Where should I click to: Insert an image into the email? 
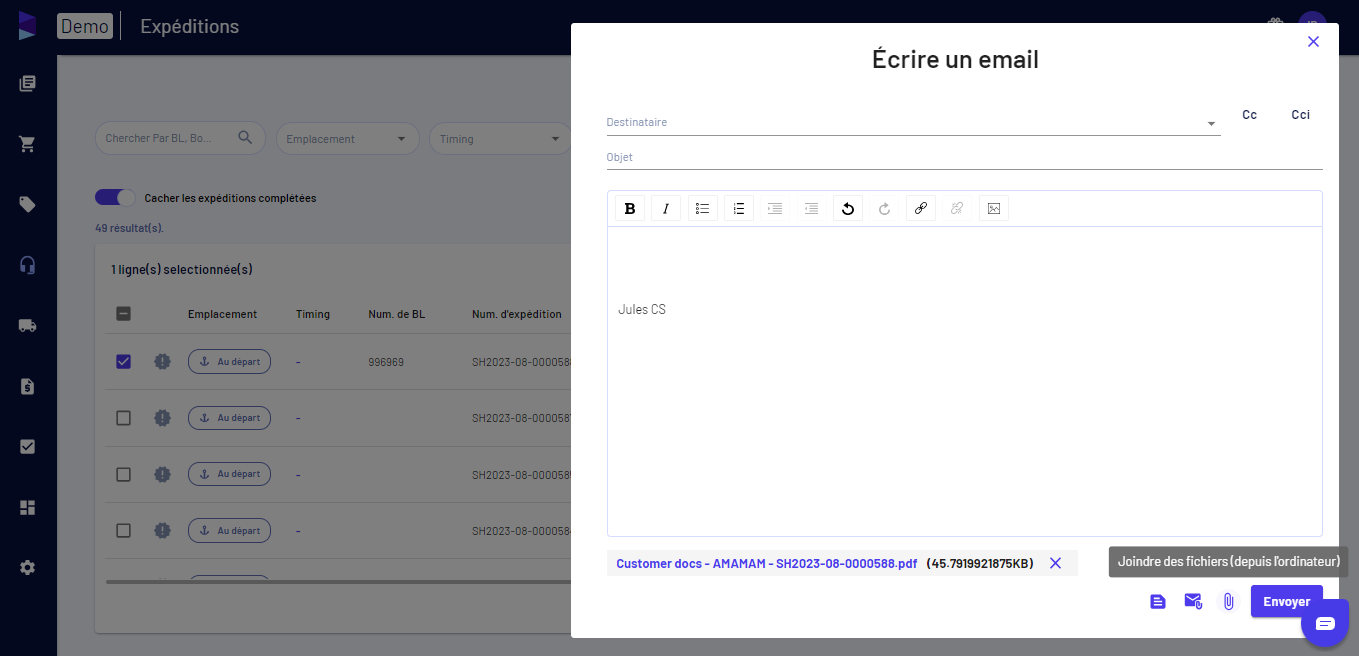coord(994,209)
